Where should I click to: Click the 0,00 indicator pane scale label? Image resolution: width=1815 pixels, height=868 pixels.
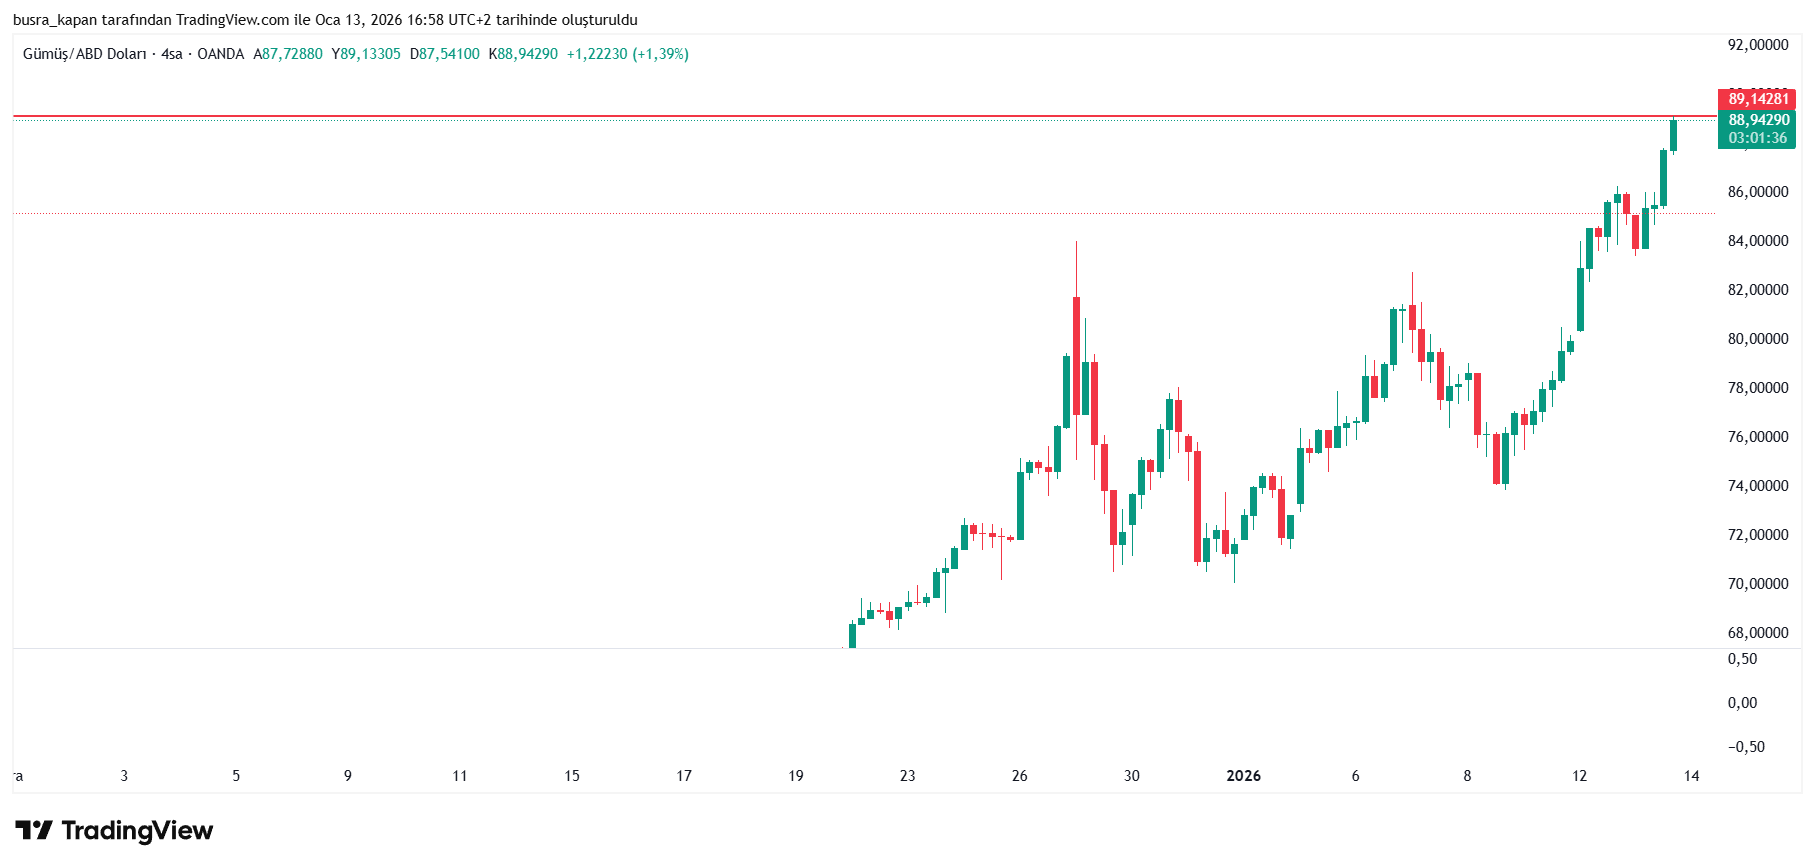(1742, 703)
